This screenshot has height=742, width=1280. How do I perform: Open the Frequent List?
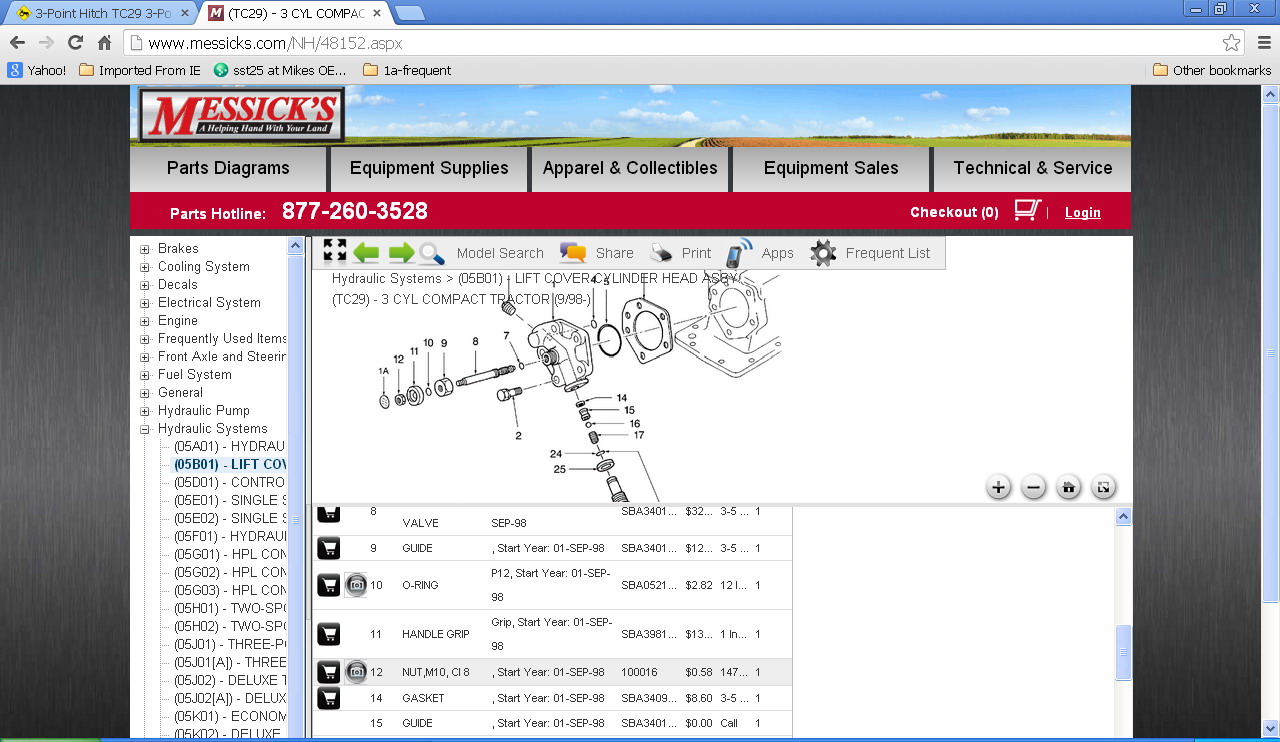tap(870, 253)
